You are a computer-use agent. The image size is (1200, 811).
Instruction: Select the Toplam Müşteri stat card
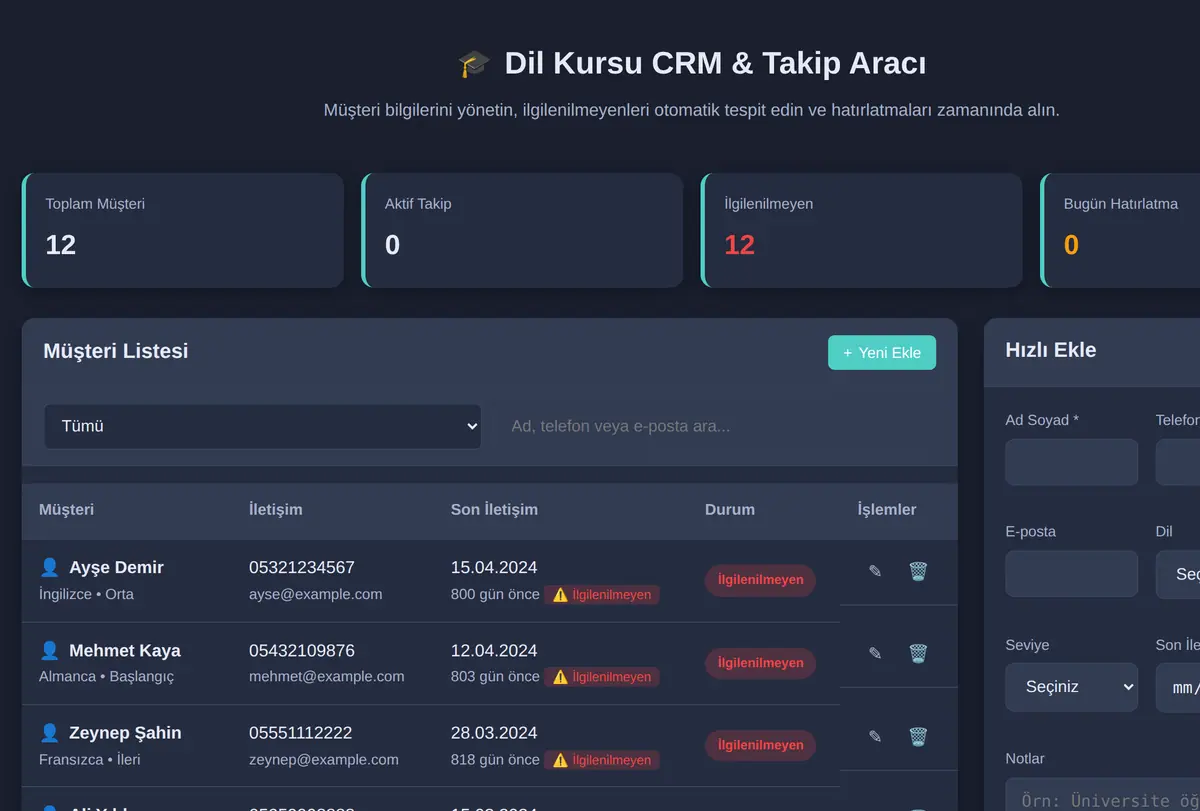183,230
